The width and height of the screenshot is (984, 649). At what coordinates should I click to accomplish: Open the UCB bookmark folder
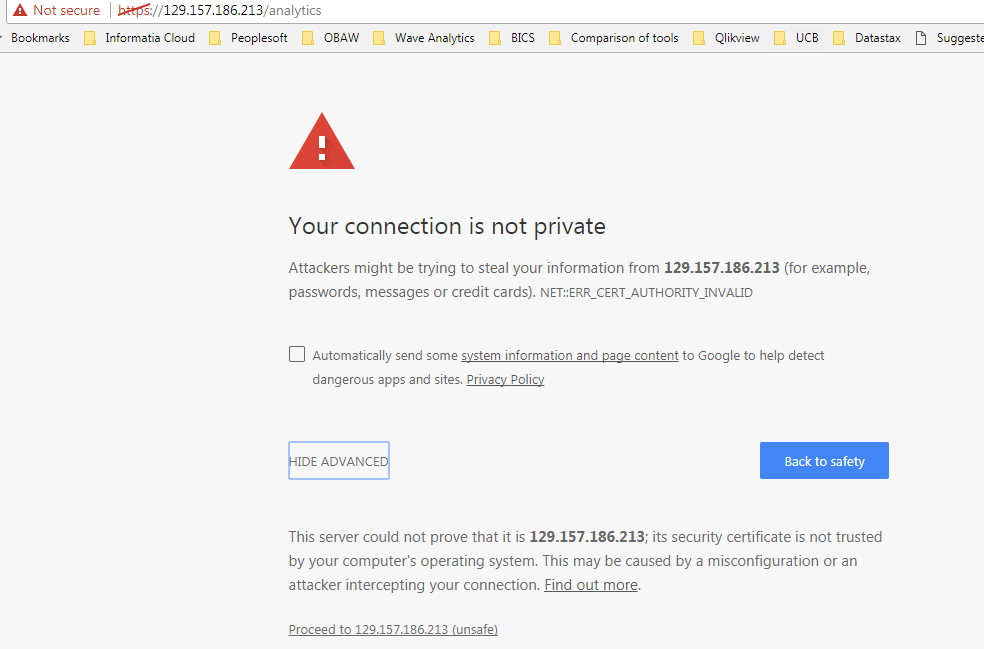coord(797,38)
